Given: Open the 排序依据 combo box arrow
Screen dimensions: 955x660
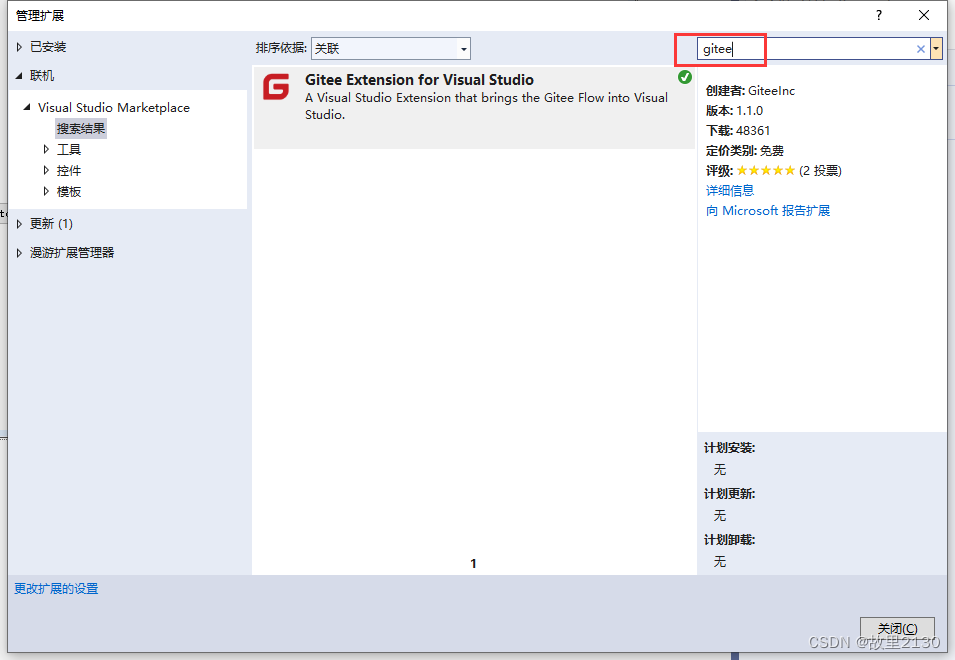Looking at the screenshot, I should click(463, 48).
